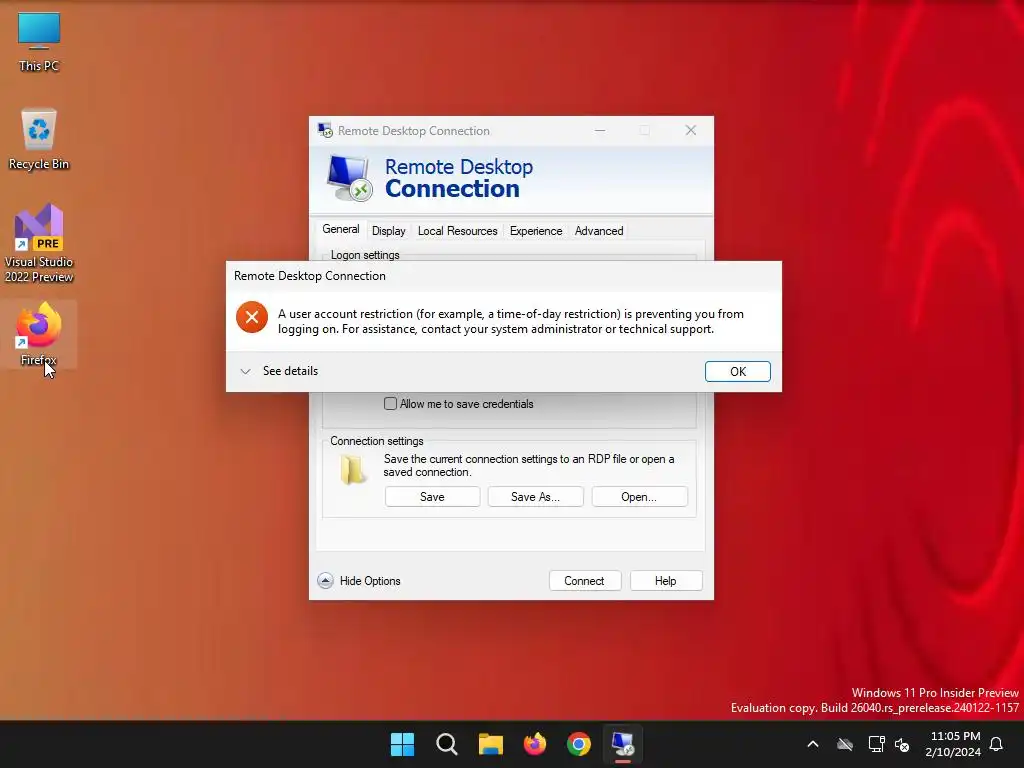Screen dimensions: 1024x768
Task: Click the red error icon in dialog
Action: coord(252,317)
